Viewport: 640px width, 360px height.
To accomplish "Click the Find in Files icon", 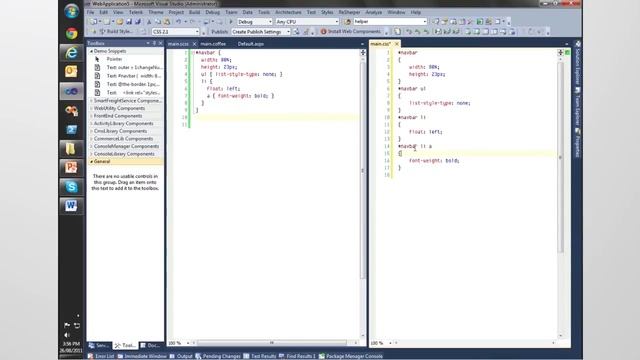I will point(348,22).
